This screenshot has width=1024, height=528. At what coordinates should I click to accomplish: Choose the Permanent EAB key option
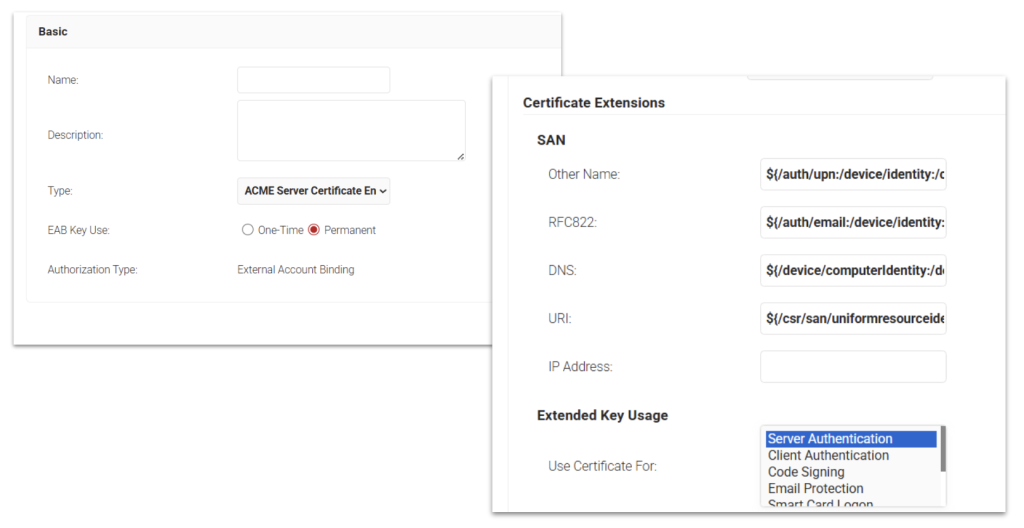[x=314, y=230]
